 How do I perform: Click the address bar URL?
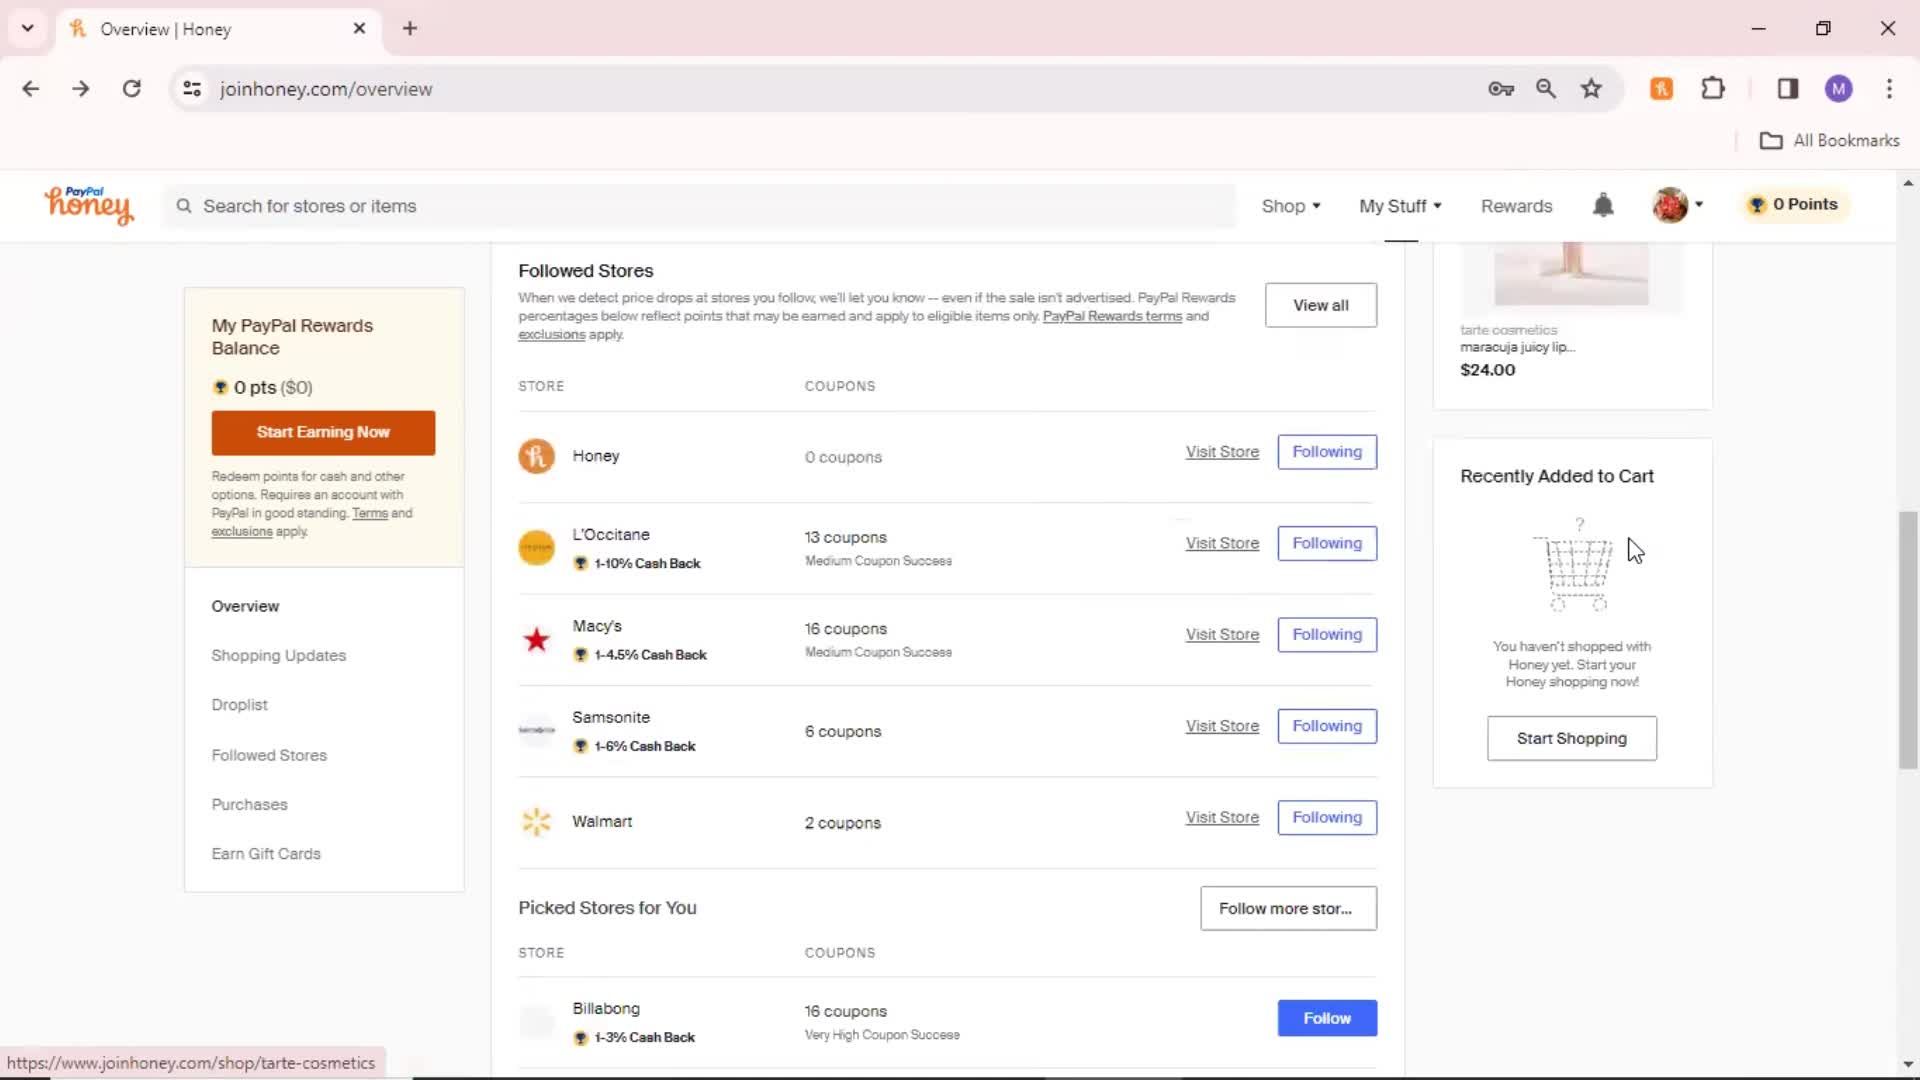tap(326, 89)
